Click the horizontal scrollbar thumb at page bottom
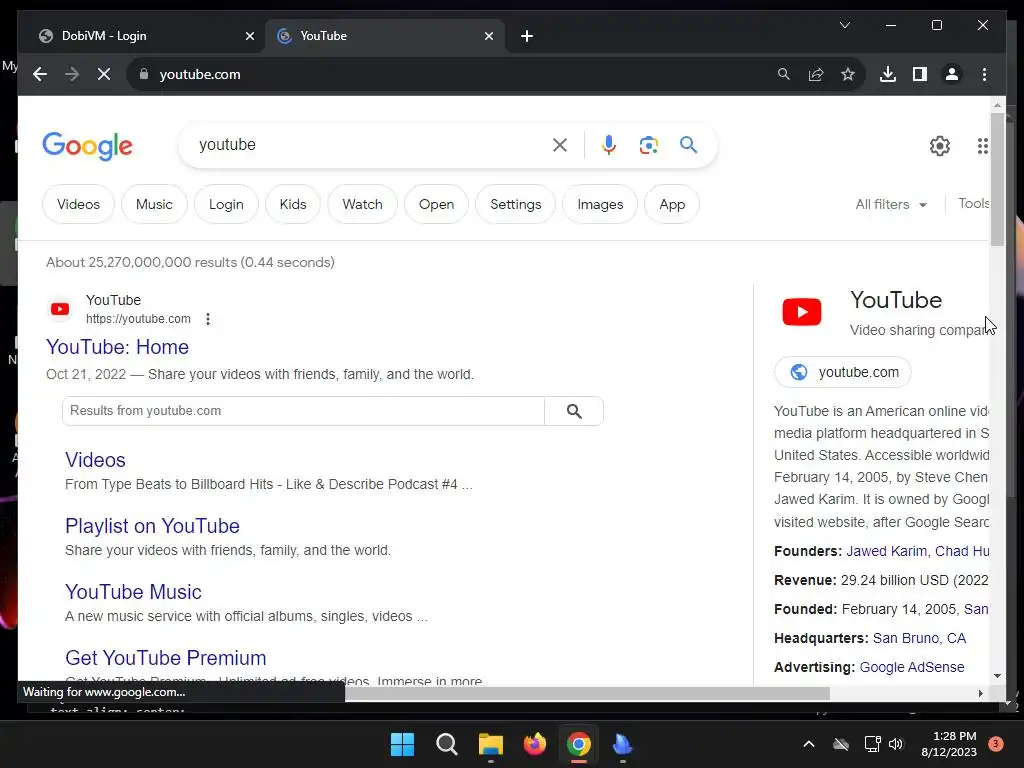Viewport: 1024px width, 768px height. click(587, 694)
